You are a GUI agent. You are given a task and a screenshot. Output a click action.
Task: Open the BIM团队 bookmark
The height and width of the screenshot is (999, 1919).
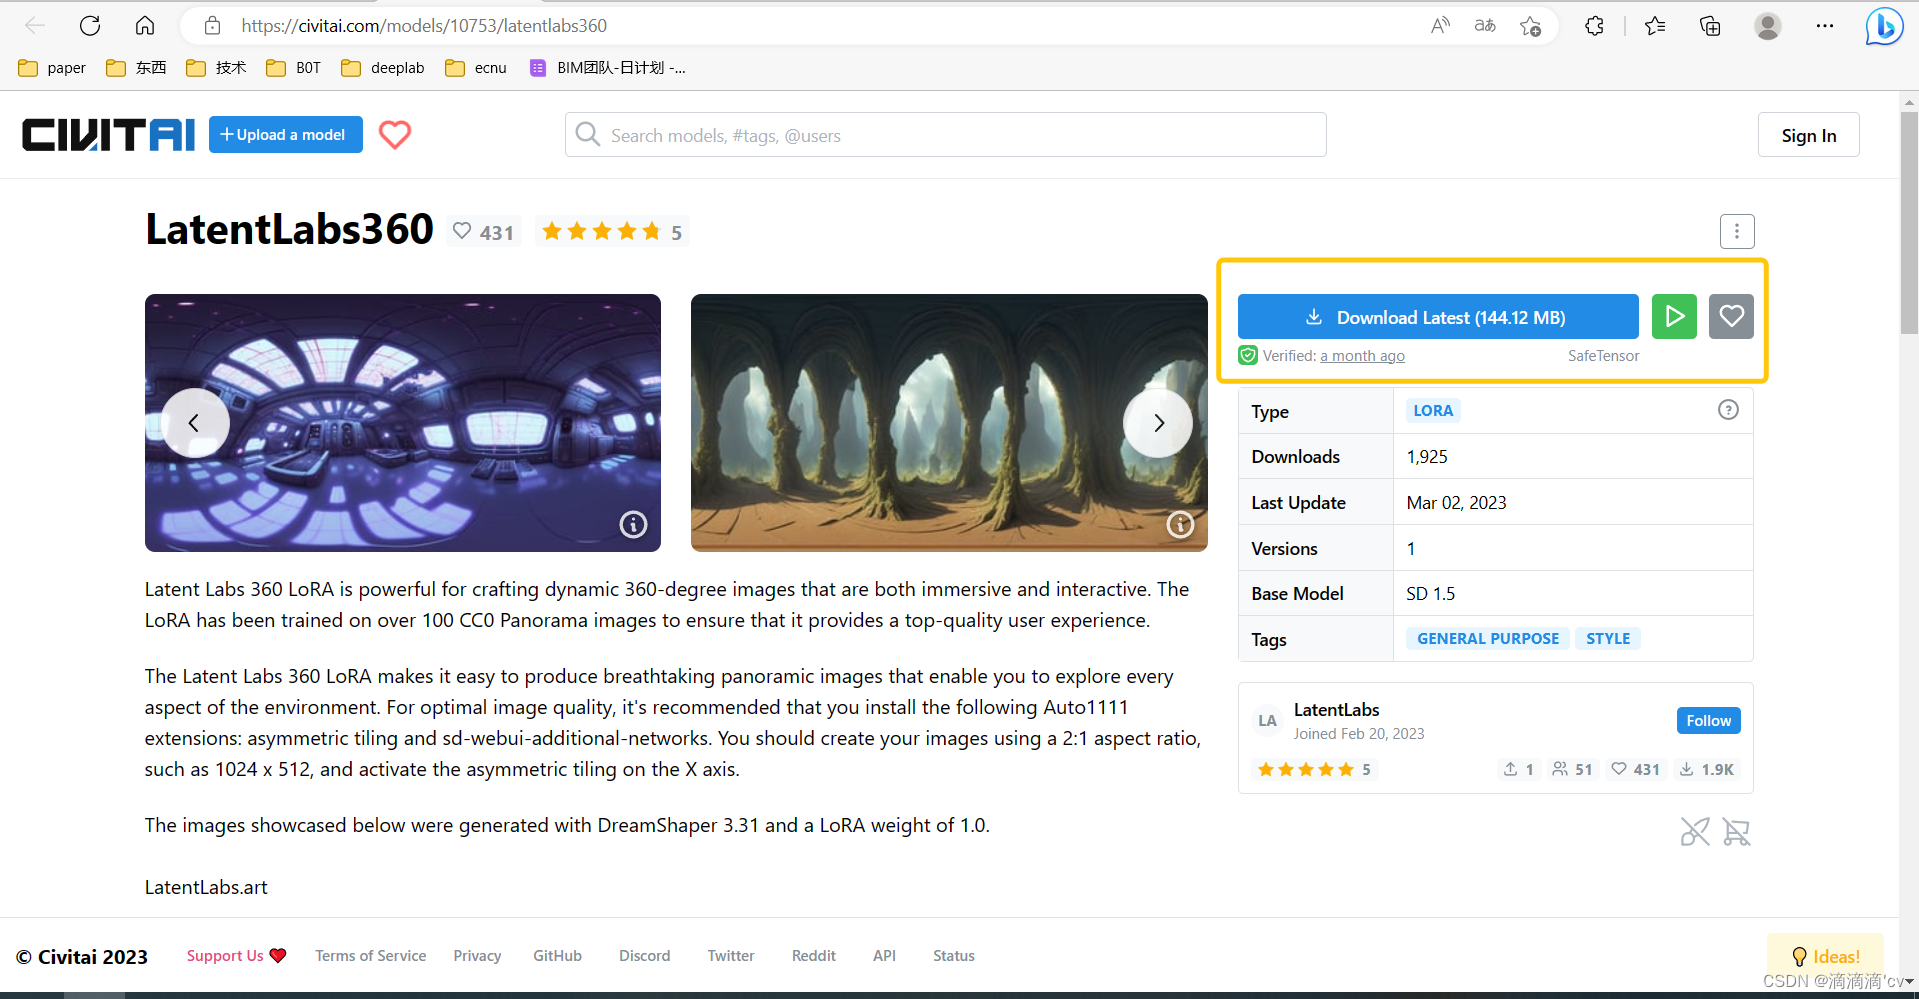608,68
